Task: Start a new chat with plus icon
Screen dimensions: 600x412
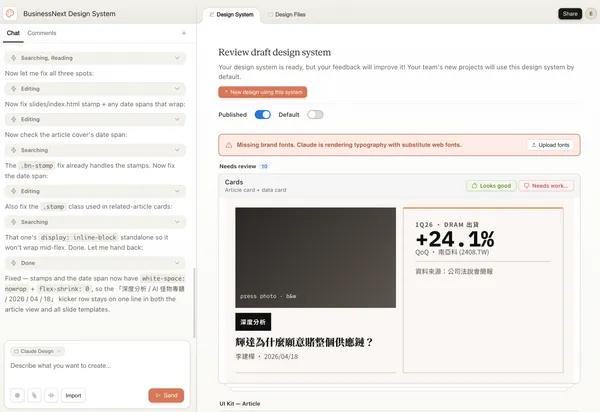Action: (184, 33)
